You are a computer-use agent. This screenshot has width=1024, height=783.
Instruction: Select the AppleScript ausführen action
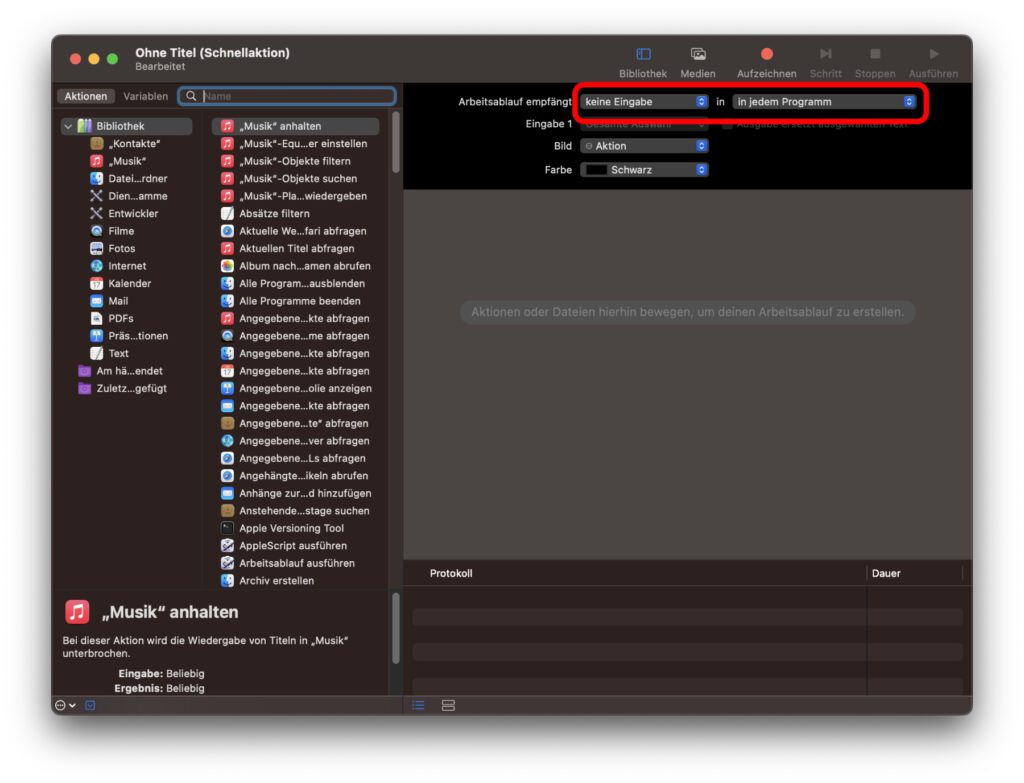click(292, 545)
